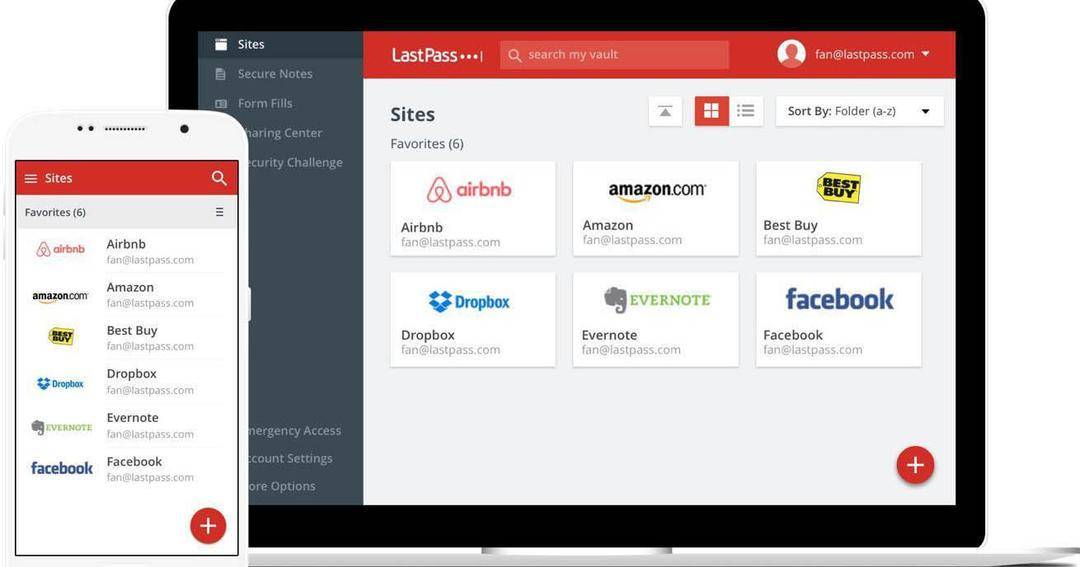Select the Dropbox card name on the laptop
Image resolution: width=1080 pixels, height=567 pixels.
point(428,335)
